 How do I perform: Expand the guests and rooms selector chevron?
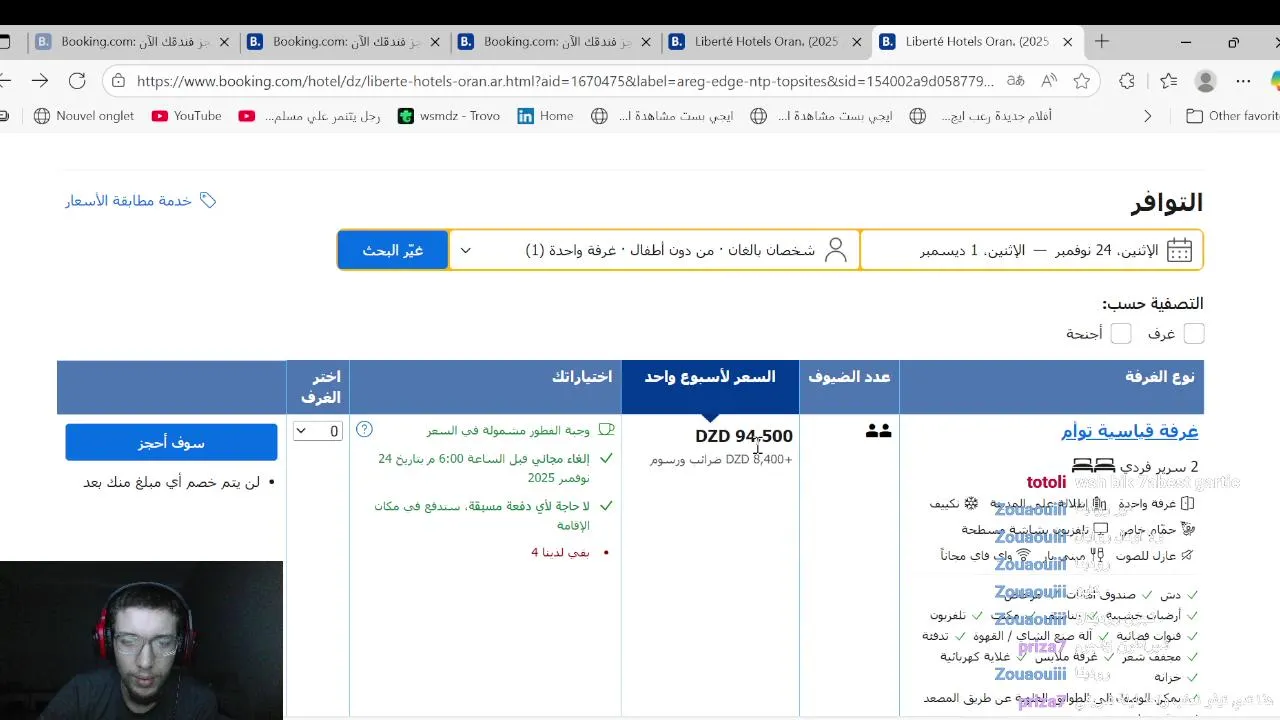coord(465,250)
